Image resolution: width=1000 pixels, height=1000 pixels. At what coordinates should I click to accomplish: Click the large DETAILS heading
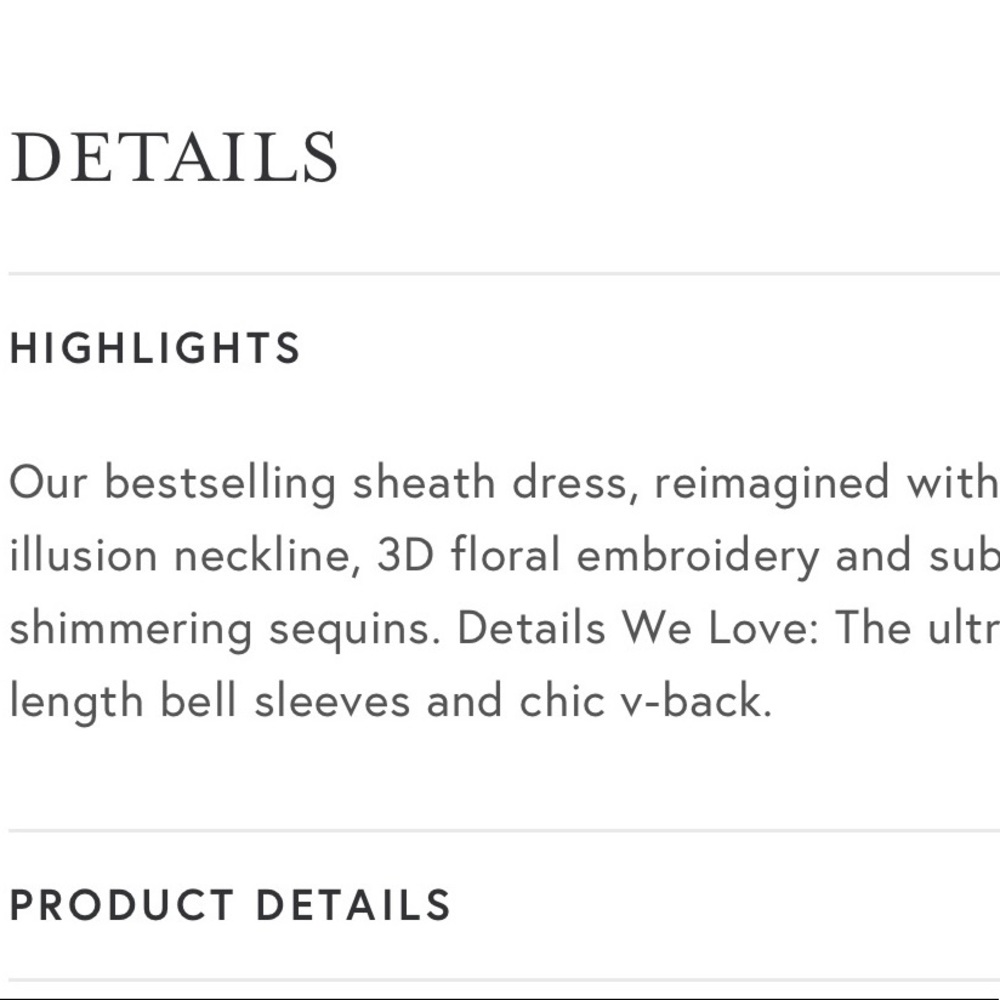click(x=173, y=157)
